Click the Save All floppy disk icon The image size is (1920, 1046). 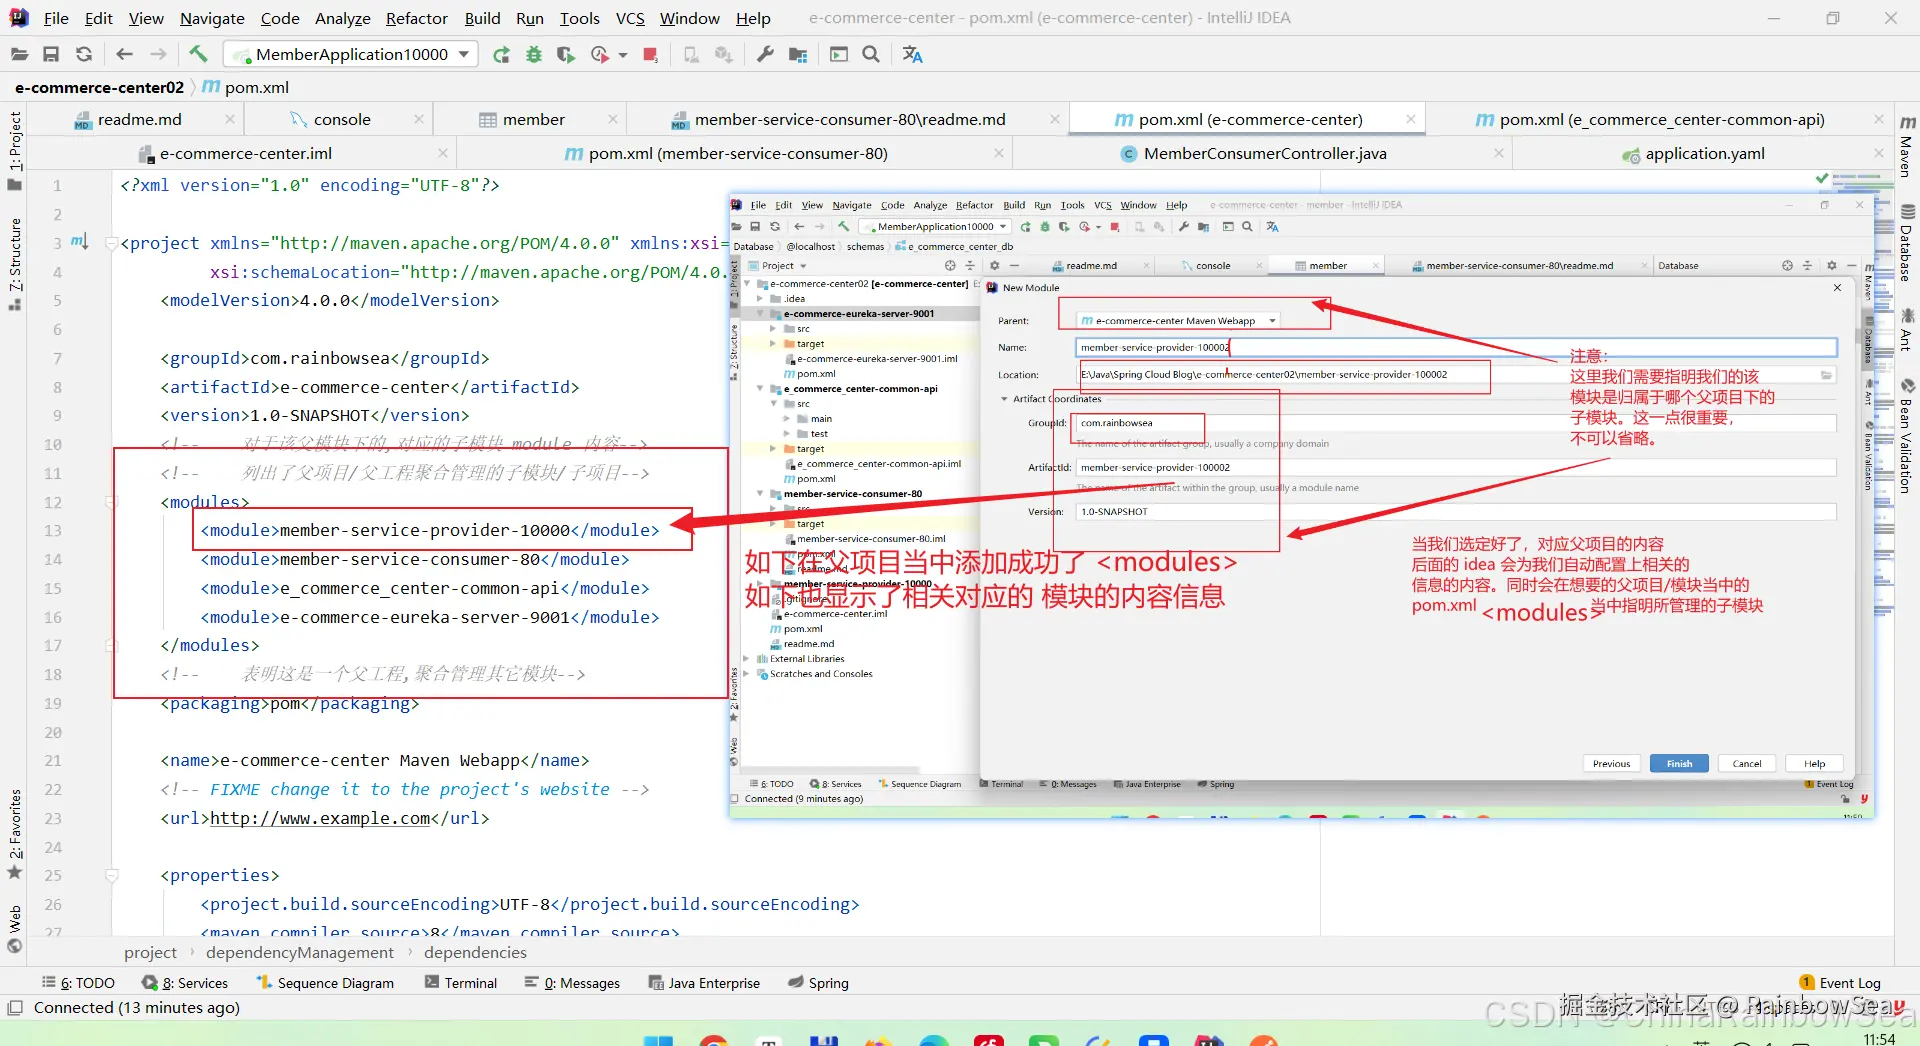click(51, 54)
